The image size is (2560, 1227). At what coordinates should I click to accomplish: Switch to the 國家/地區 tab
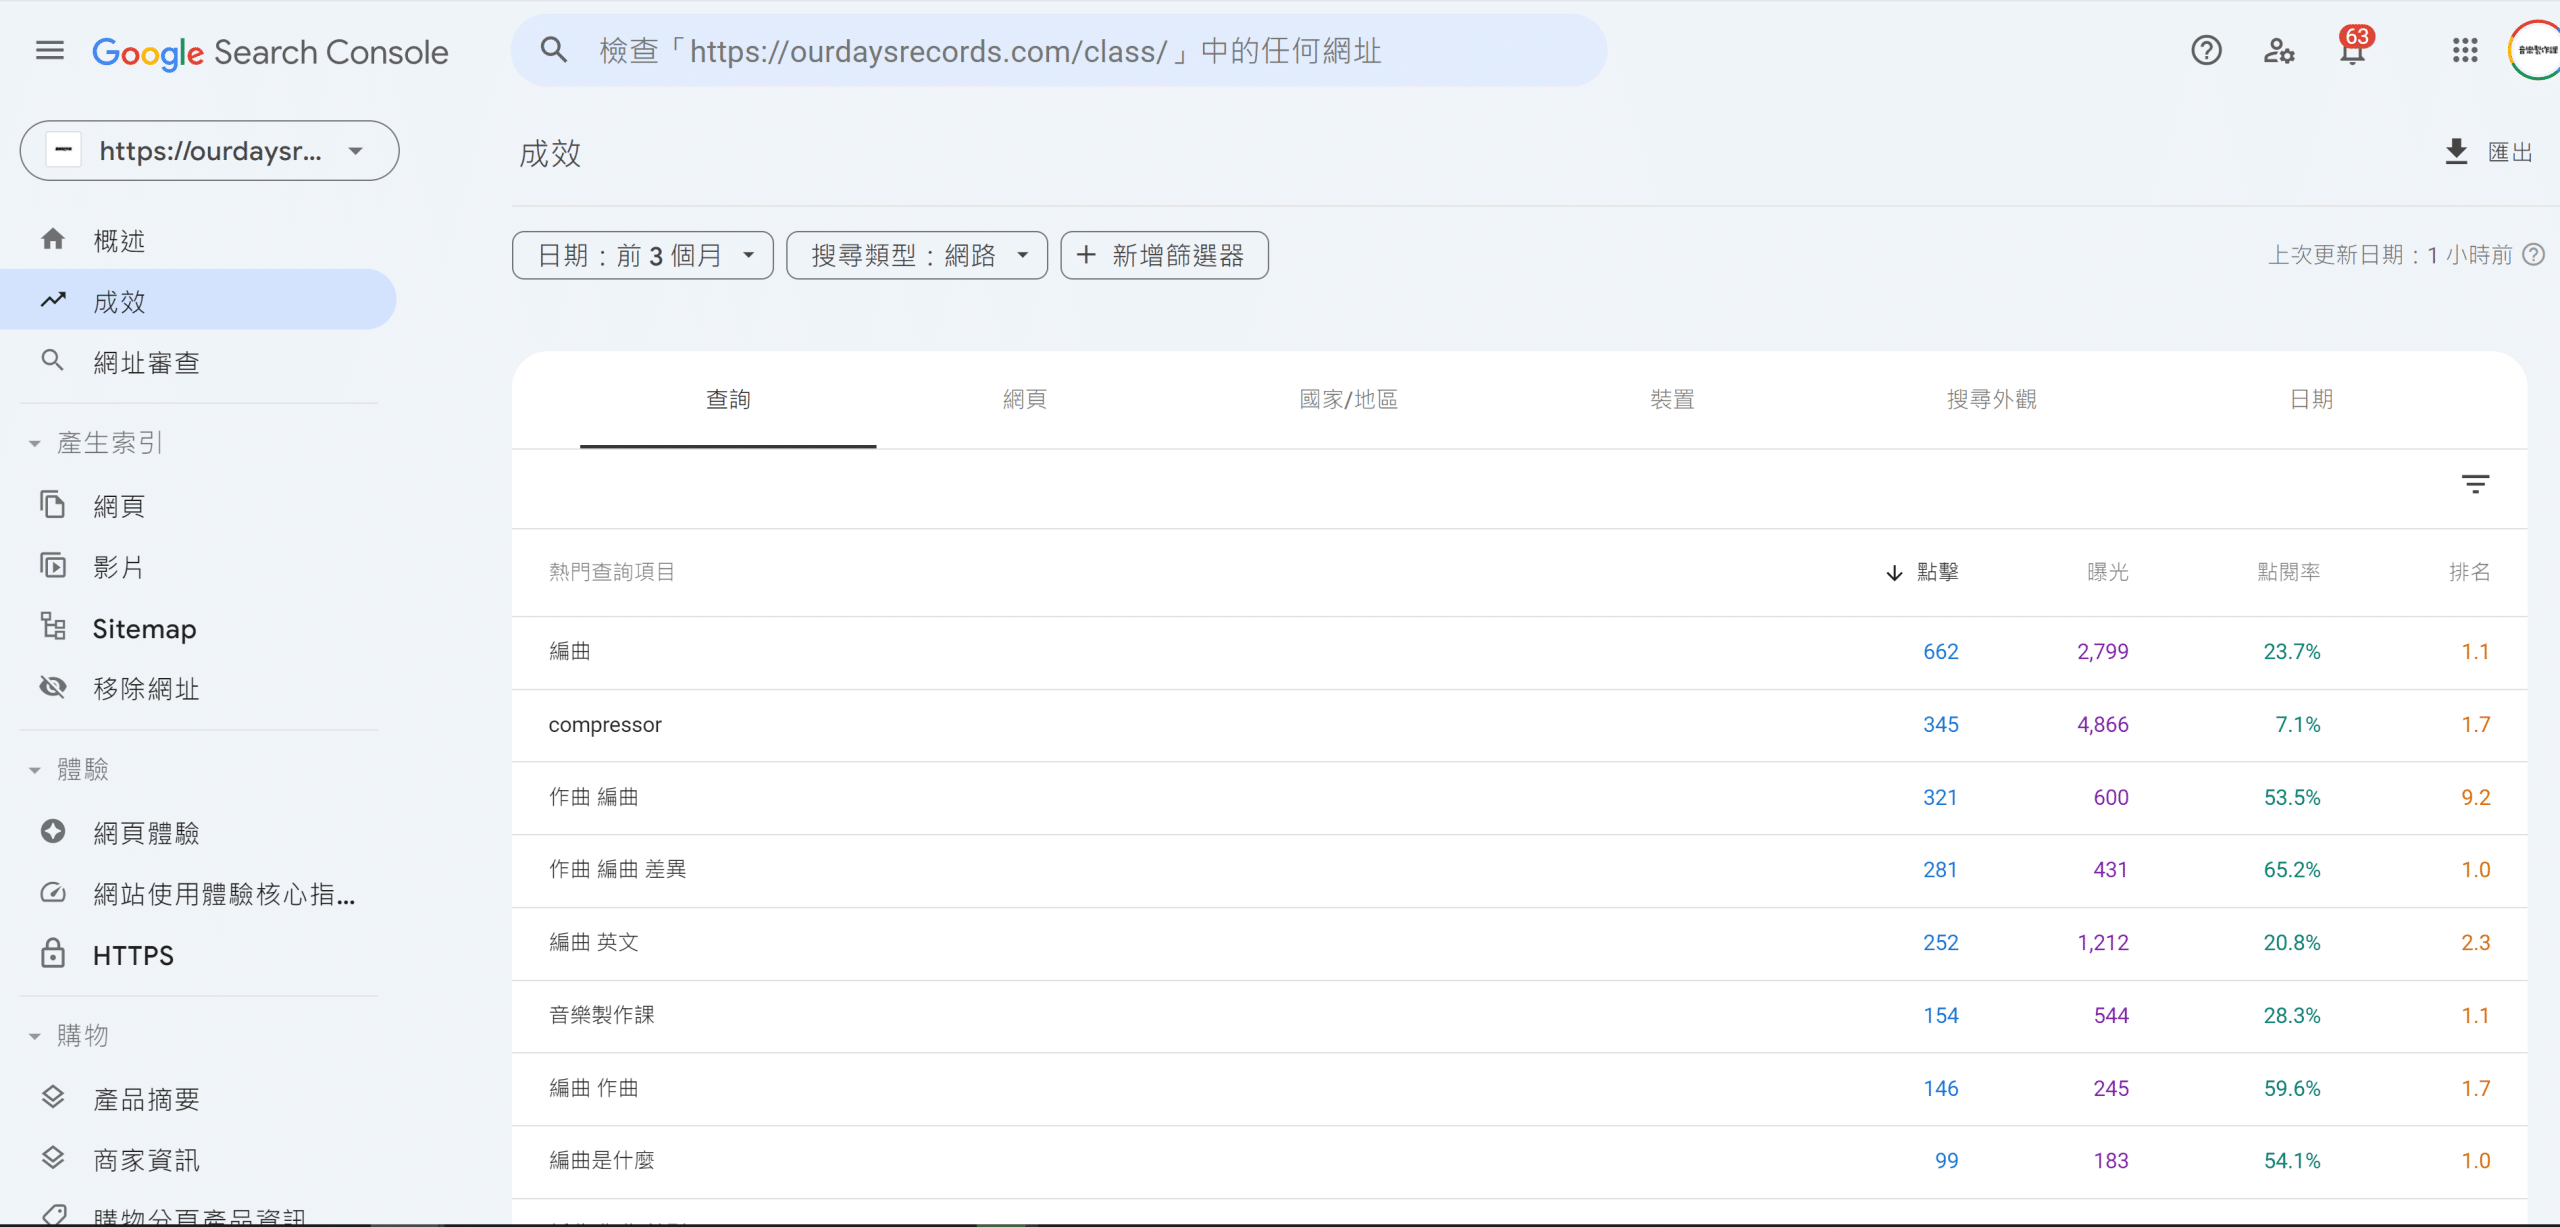pyautogui.click(x=1348, y=400)
